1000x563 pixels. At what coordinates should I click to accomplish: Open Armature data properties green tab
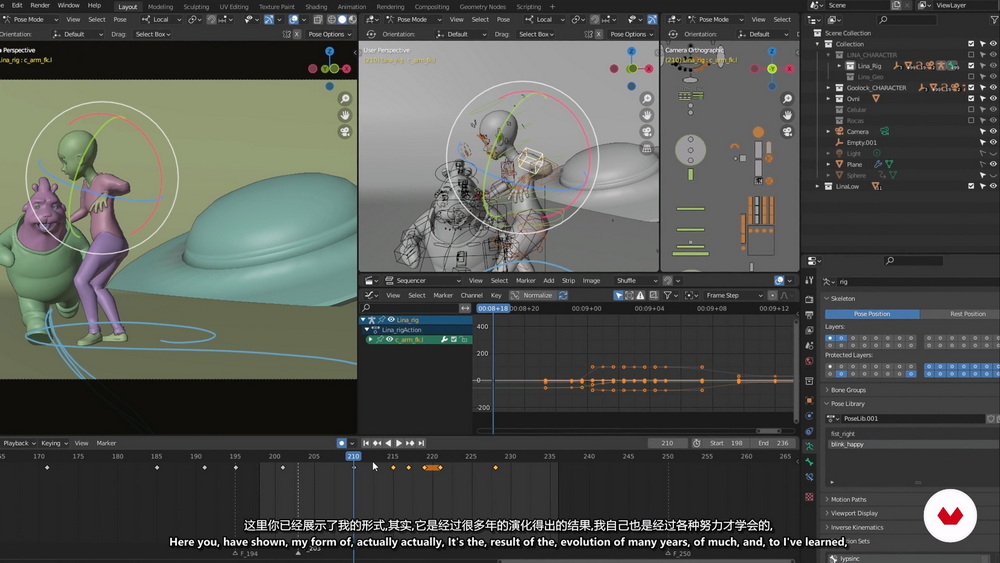(809, 446)
